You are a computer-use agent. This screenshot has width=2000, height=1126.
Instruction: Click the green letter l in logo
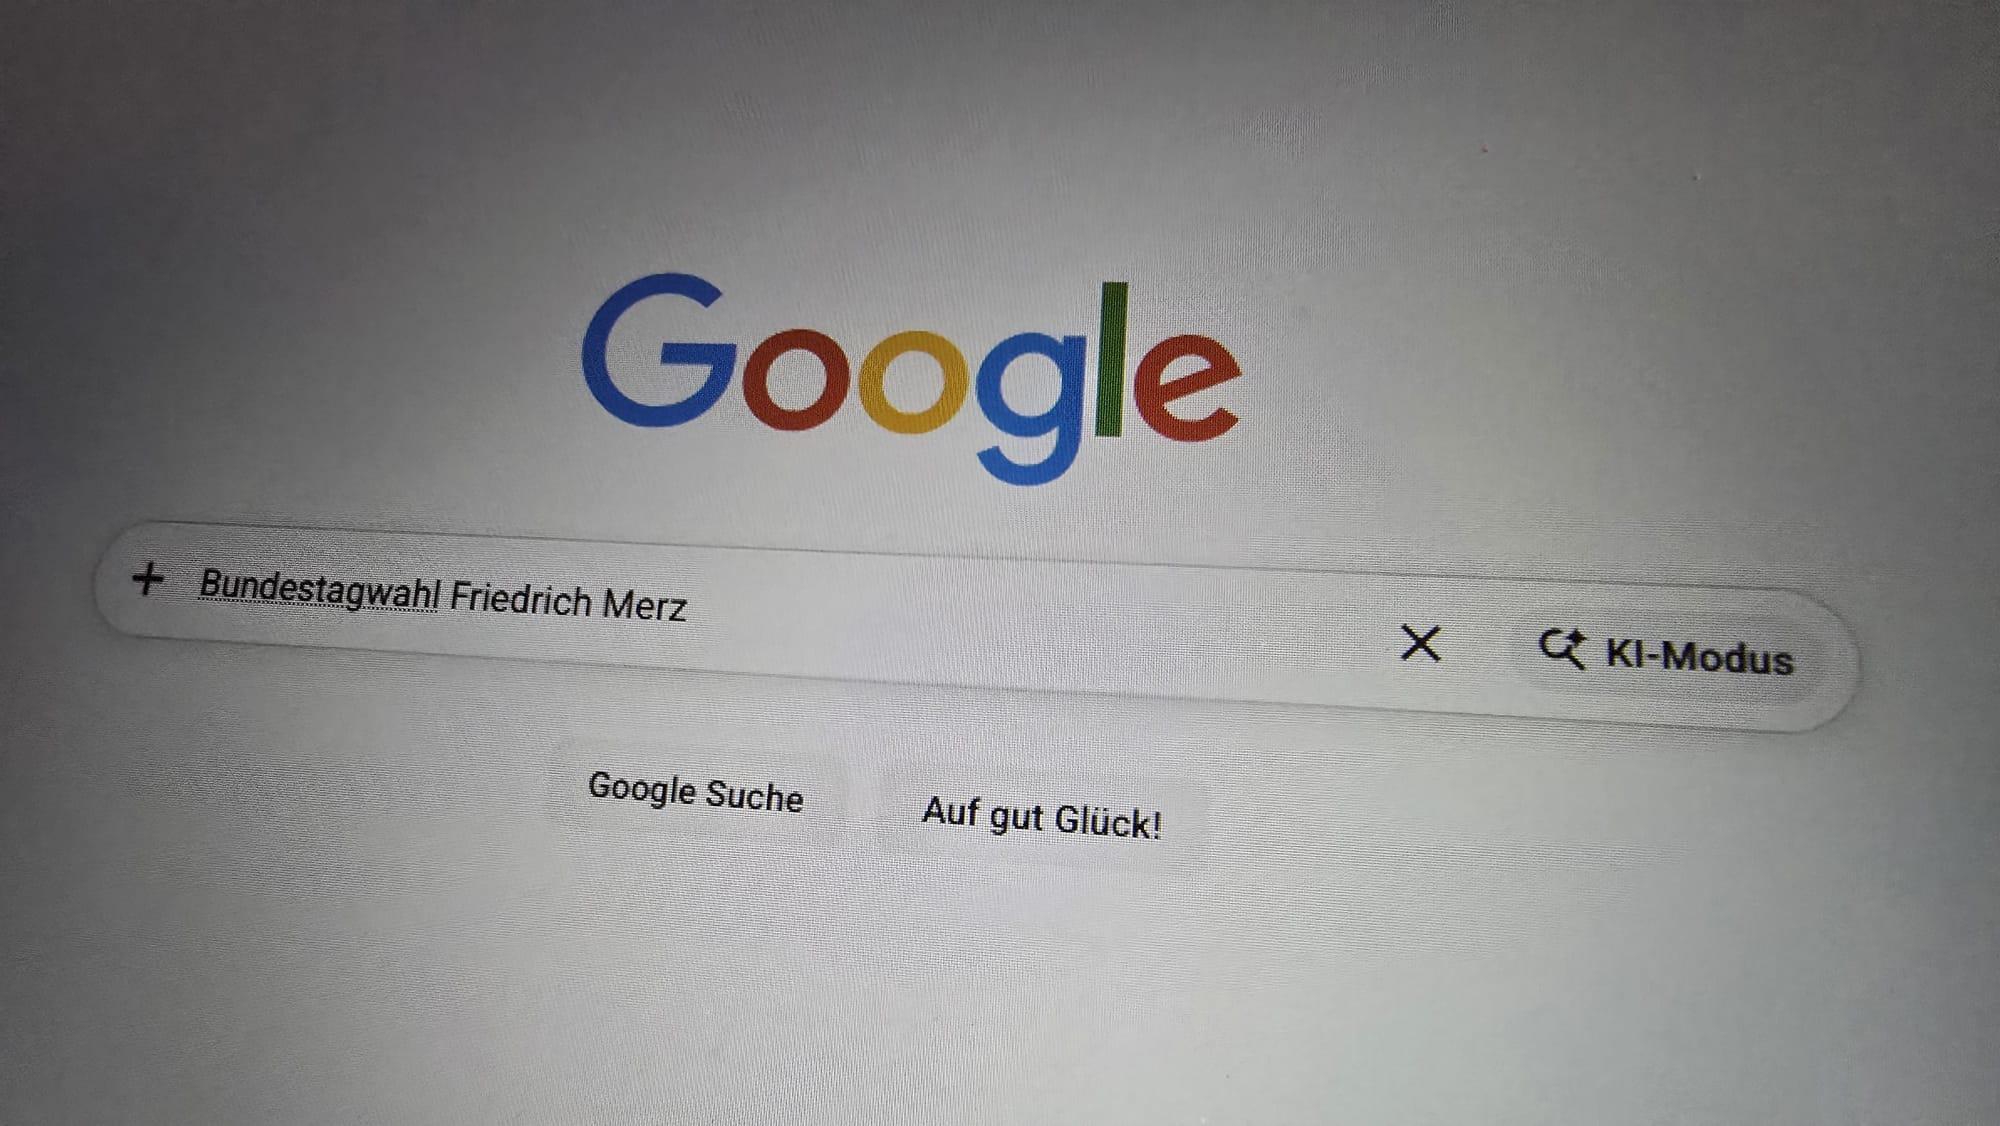[1111, 360]
